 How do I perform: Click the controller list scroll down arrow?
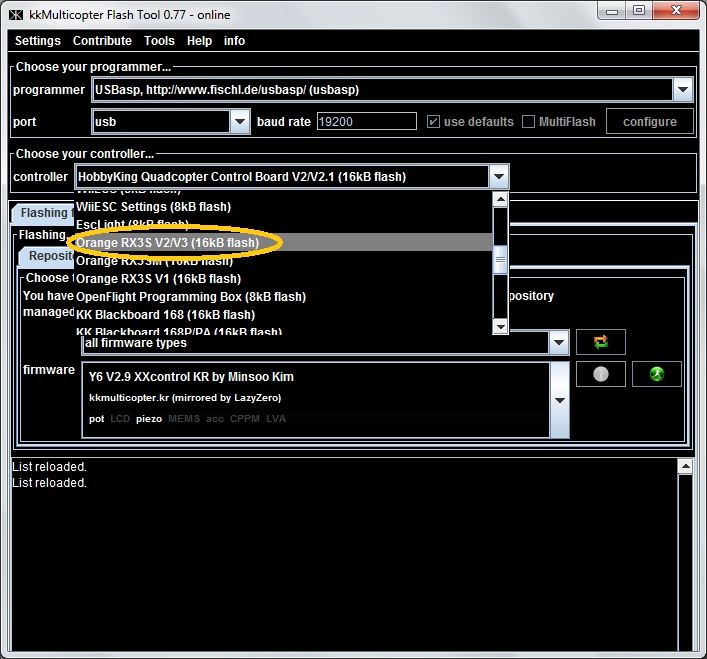click(500, 326)
